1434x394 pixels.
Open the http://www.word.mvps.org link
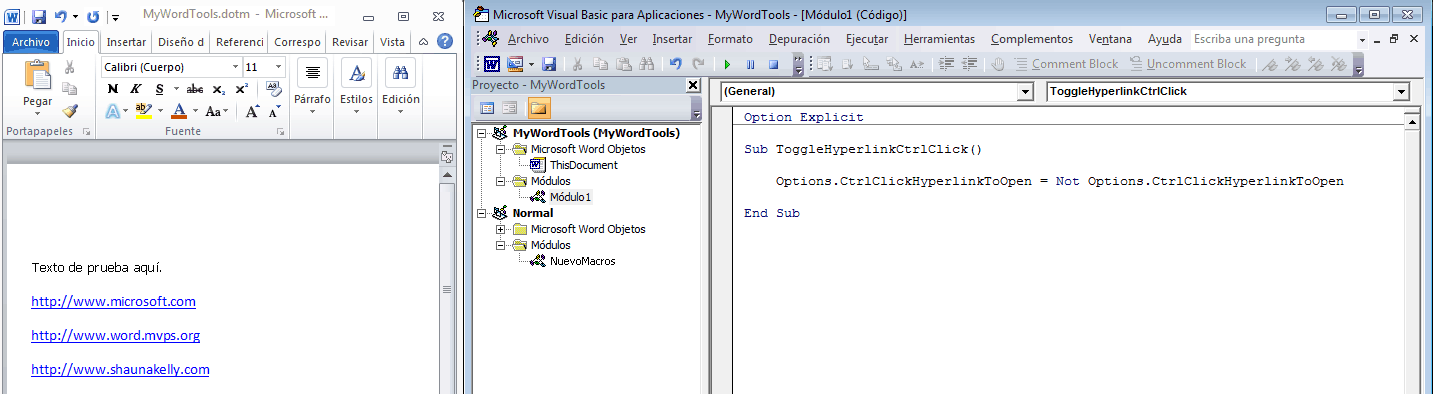point(115,335)
